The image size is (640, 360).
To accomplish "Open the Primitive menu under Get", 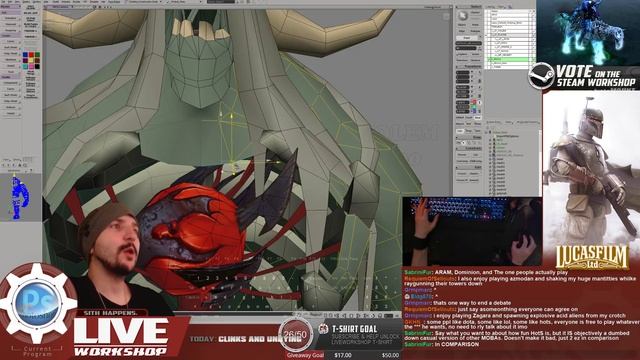I will [11, 18].
